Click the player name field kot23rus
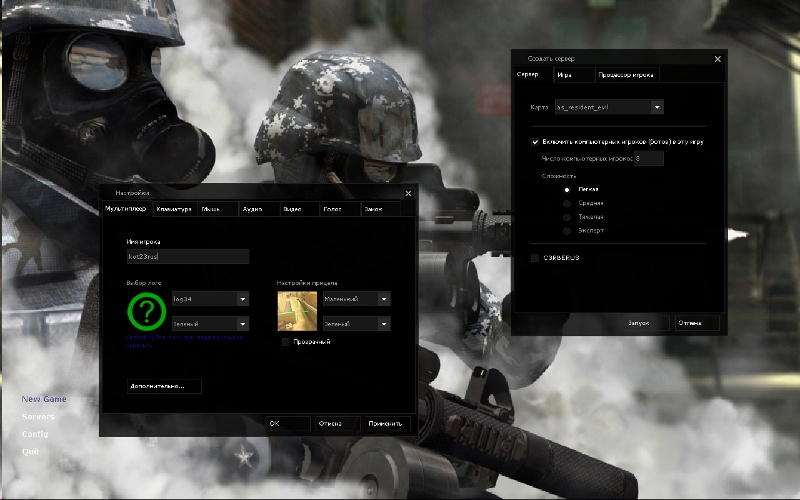Viewport: 800px width, 500px height. coord(188,256)
